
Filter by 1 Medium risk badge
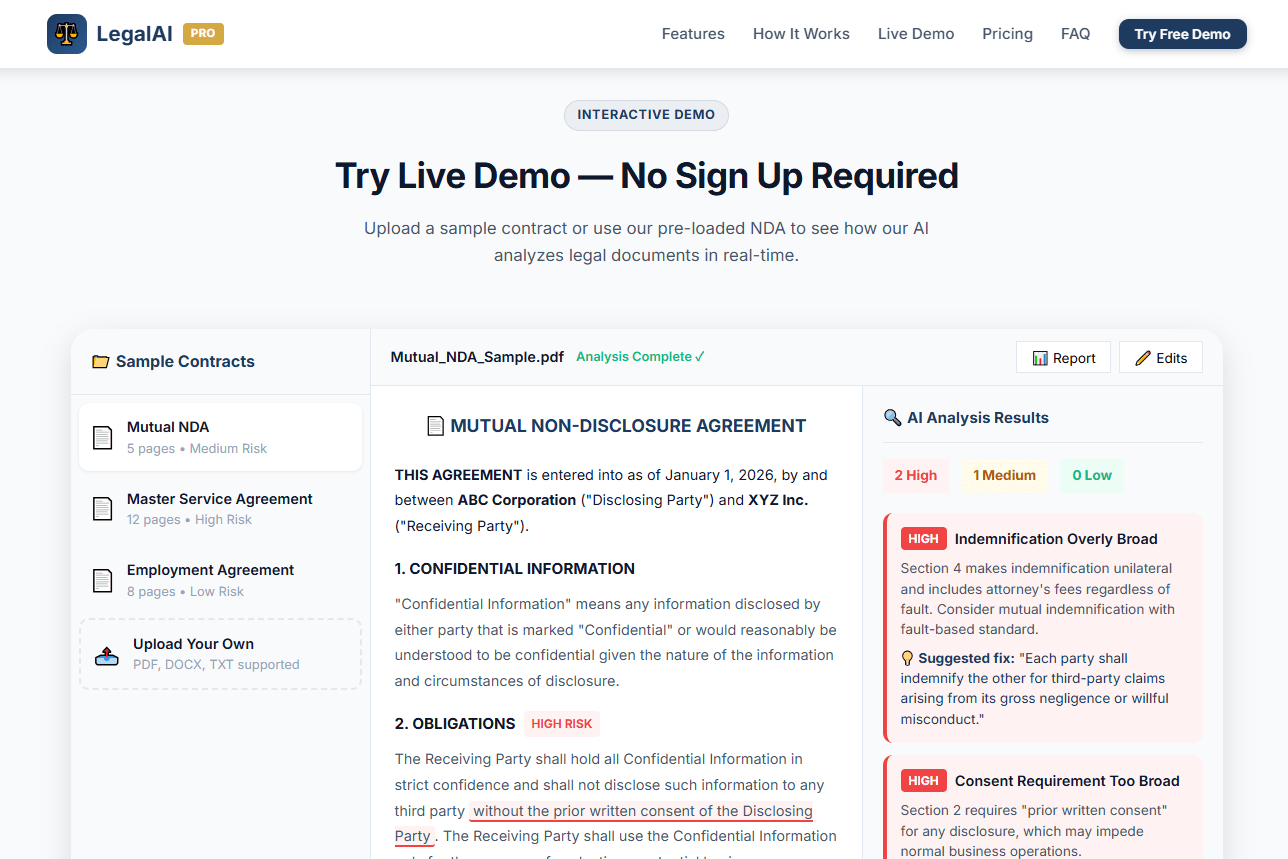tap(1004, 475)
